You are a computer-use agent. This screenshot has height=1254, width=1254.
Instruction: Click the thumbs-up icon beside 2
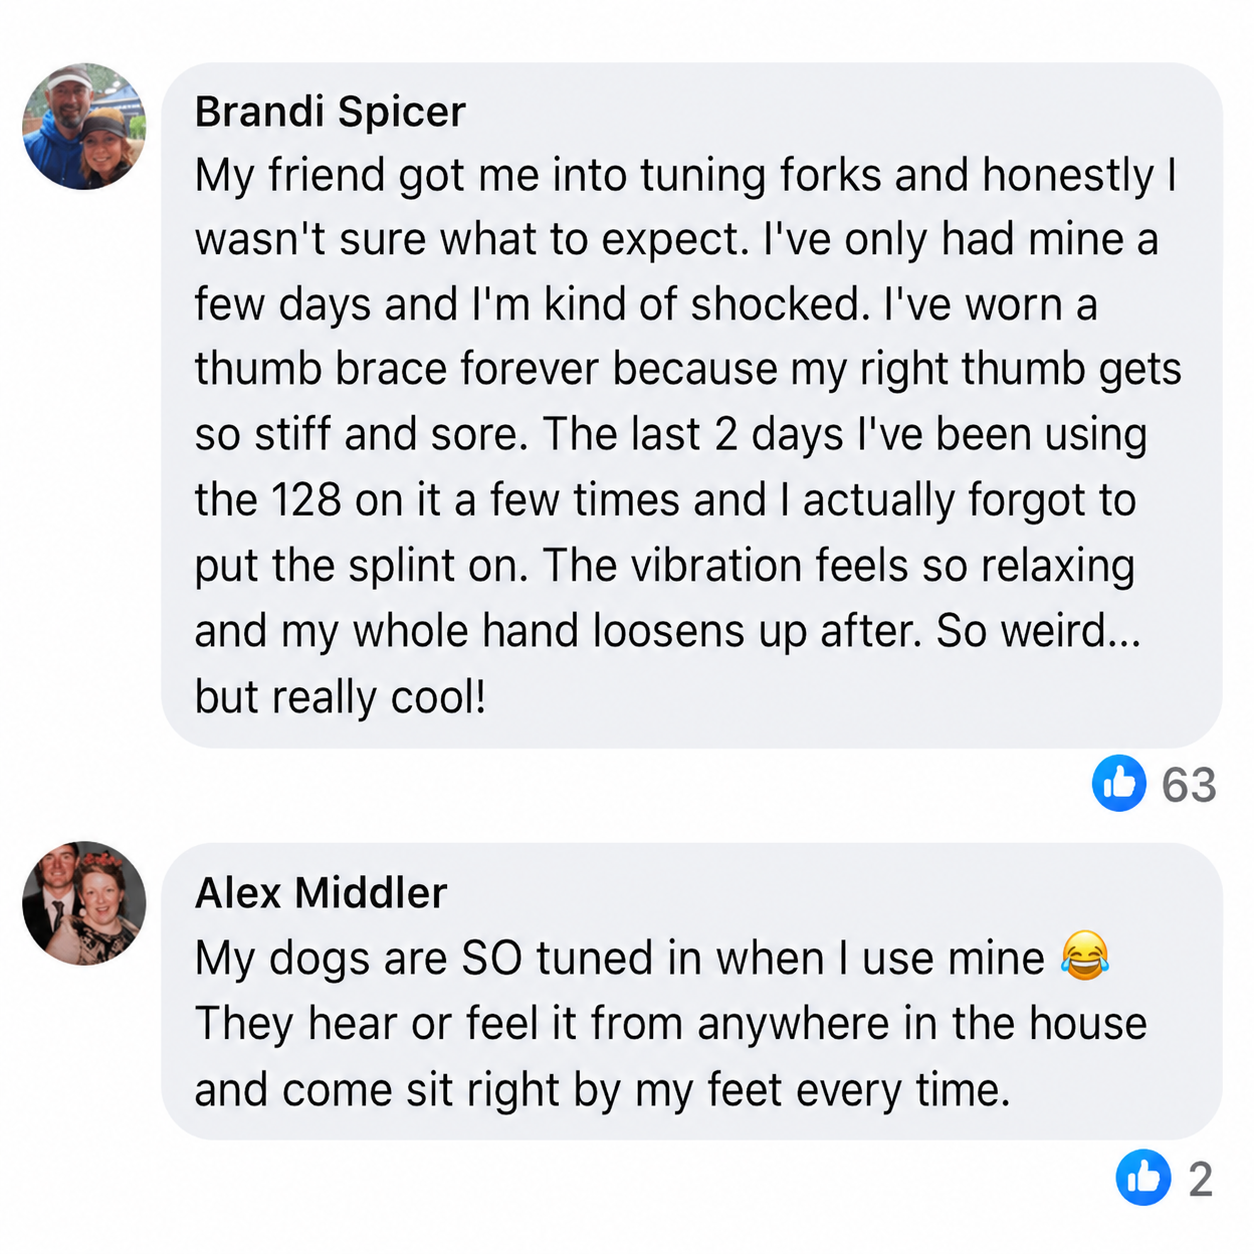click(1143, 1178)
